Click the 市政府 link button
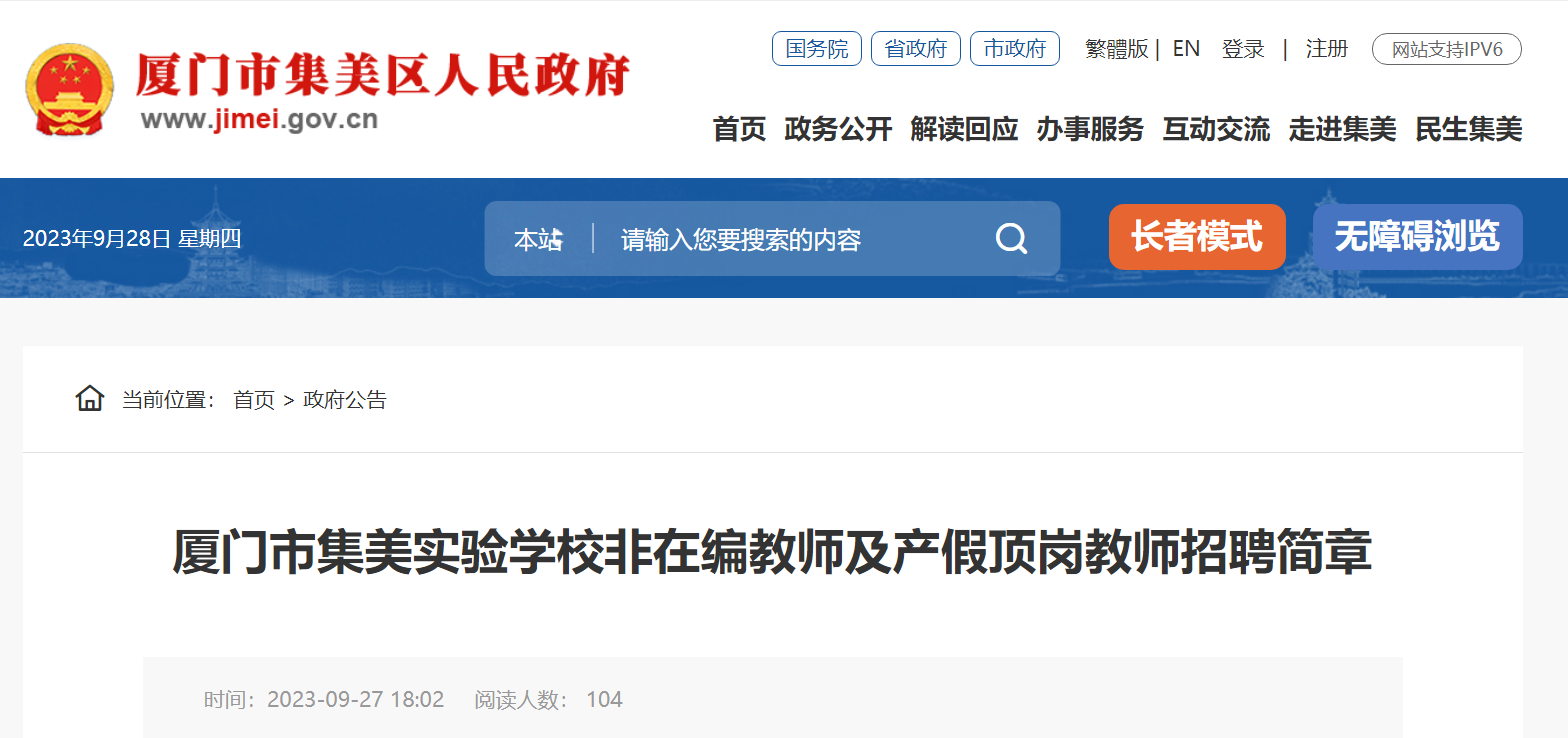 1015,49
